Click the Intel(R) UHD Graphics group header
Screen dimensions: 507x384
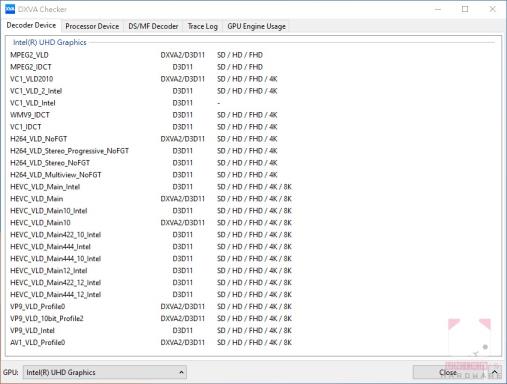pos(50,42)
